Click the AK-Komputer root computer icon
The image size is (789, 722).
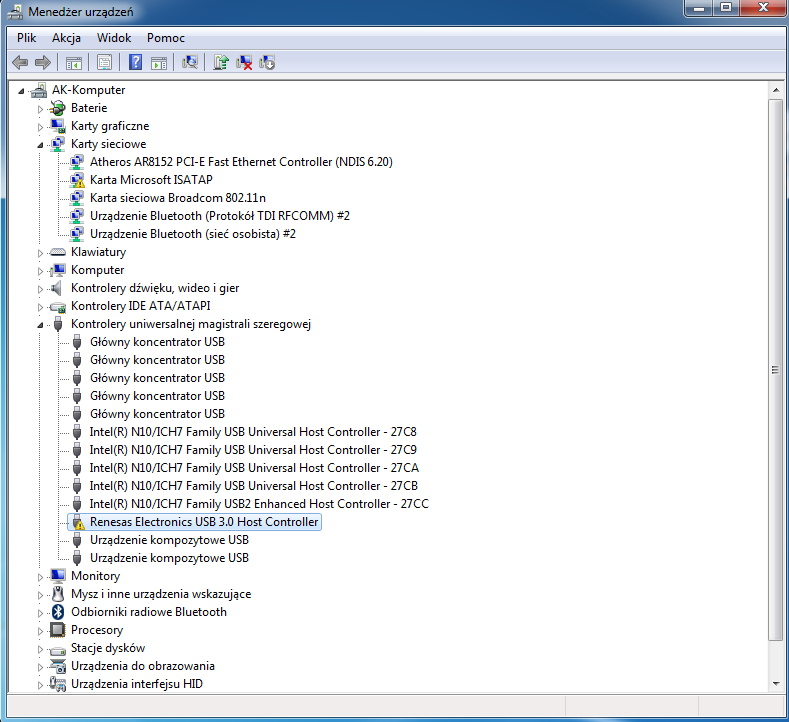click(x=39, y=90)
